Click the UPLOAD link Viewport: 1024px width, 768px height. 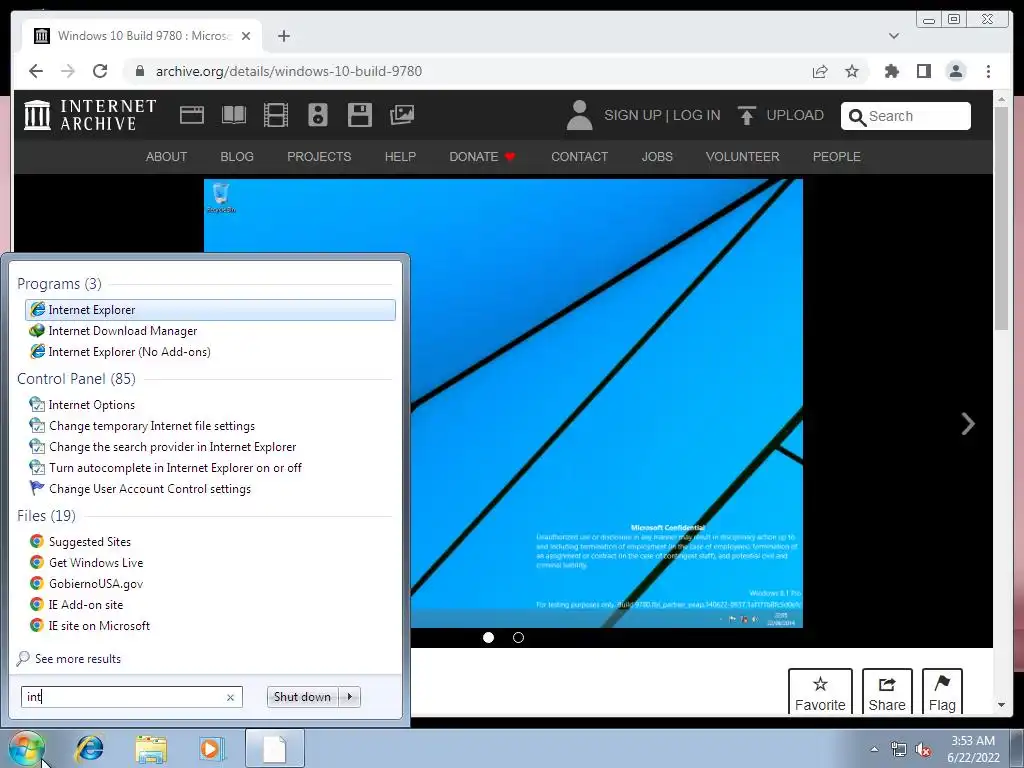781,116
